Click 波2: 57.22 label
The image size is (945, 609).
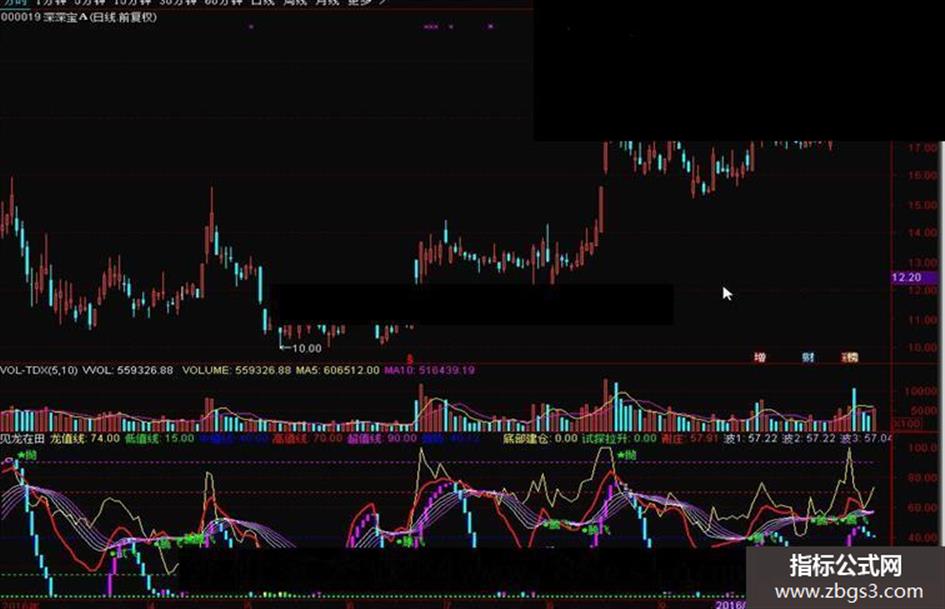point(809,438)
